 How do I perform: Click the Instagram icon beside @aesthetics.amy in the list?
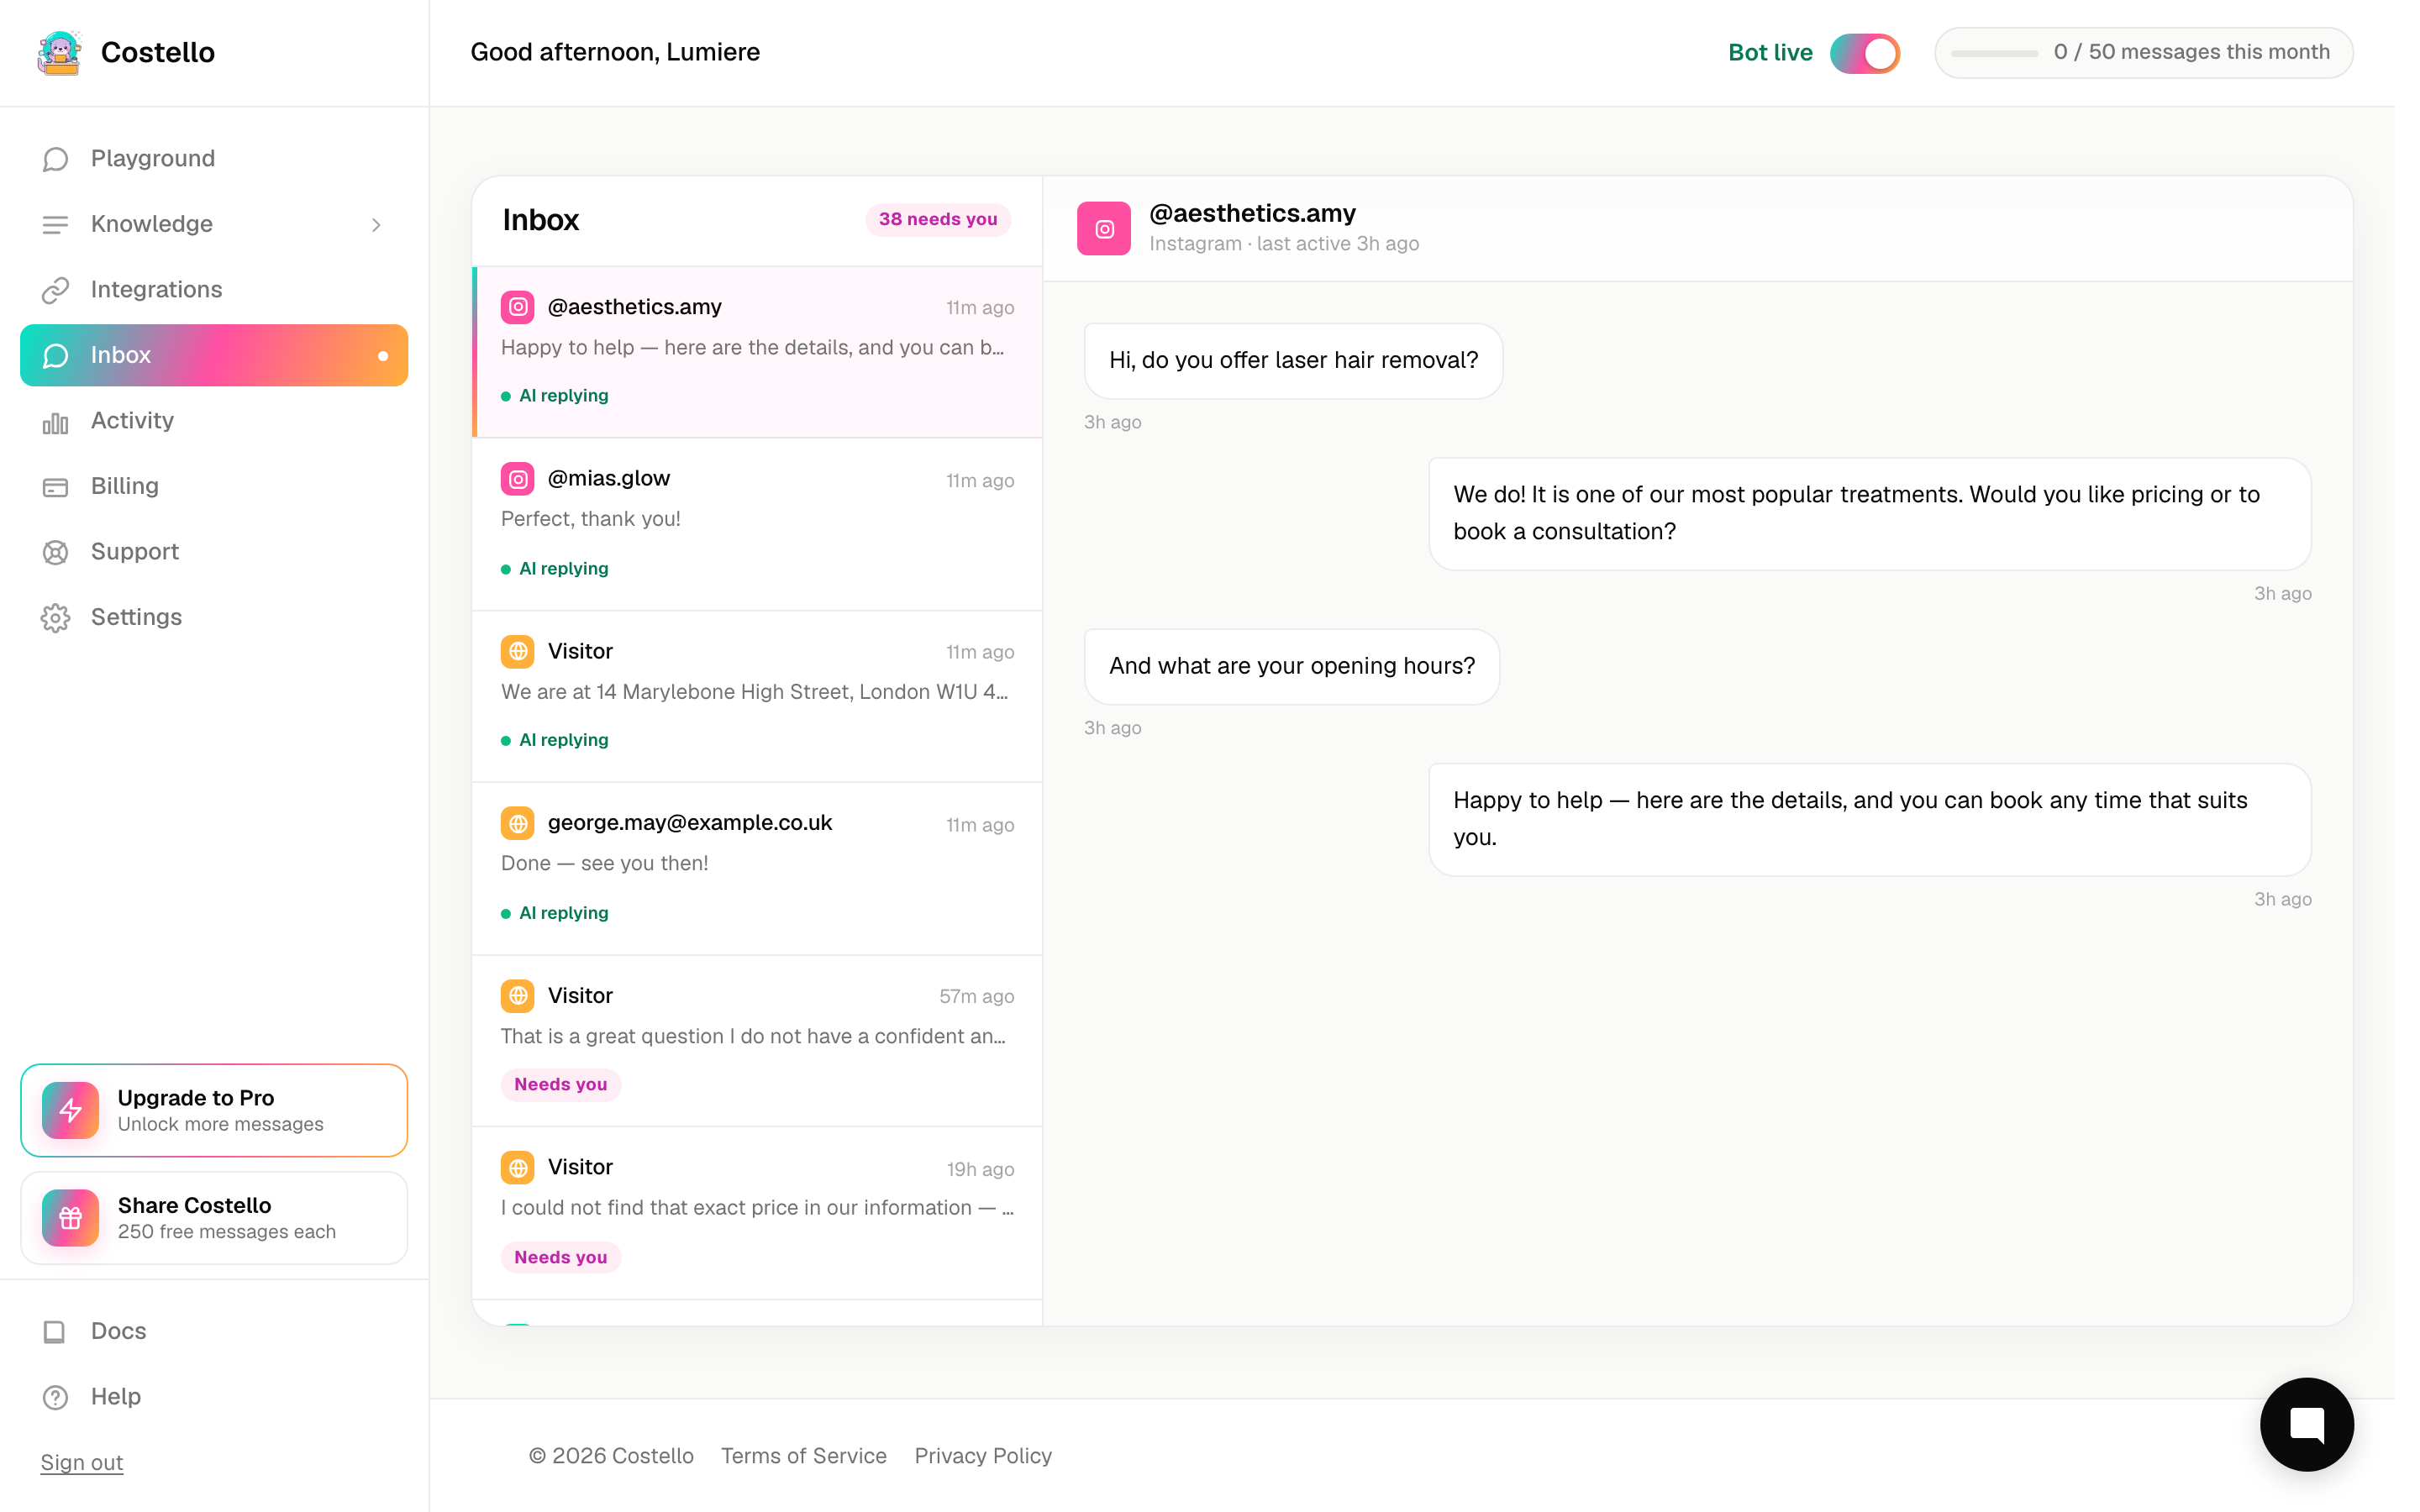(x=517, y=307)
